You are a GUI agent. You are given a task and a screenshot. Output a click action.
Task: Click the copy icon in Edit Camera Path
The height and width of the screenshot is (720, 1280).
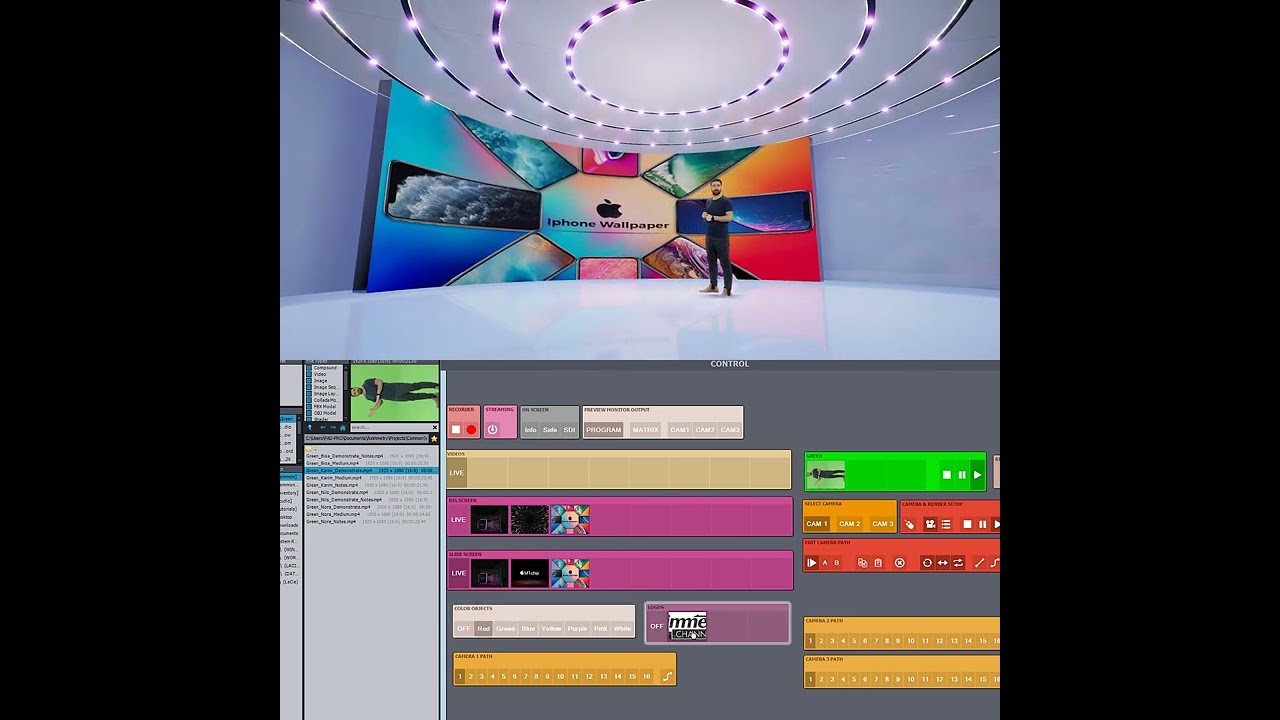pyautogui.click(x=862, y=563)
